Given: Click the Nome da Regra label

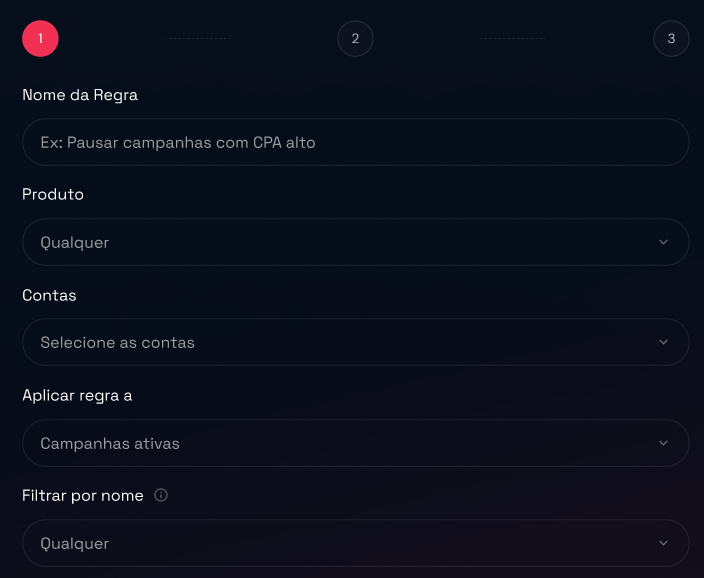Looking at the screenshot, I should point(80,95).
